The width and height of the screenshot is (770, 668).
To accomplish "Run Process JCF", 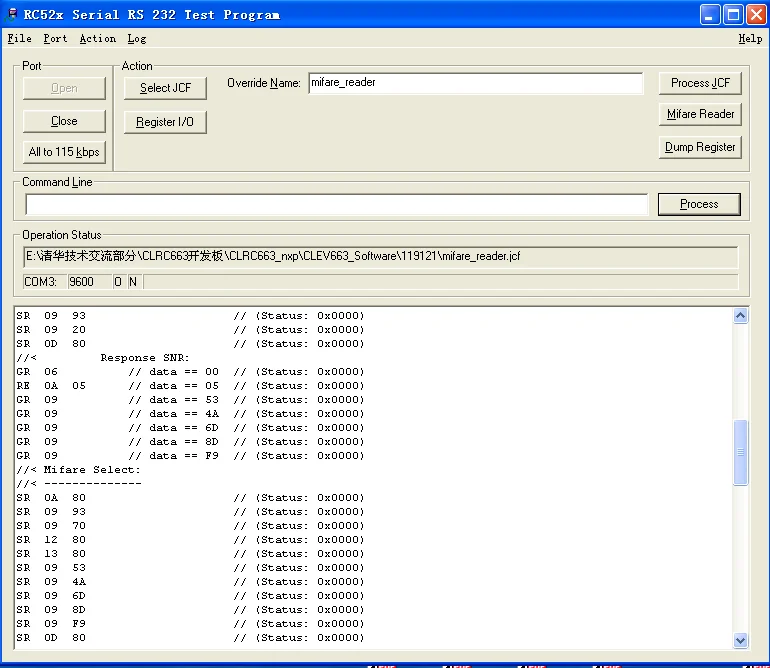I will pyautogui.click(x=700, y=83).
